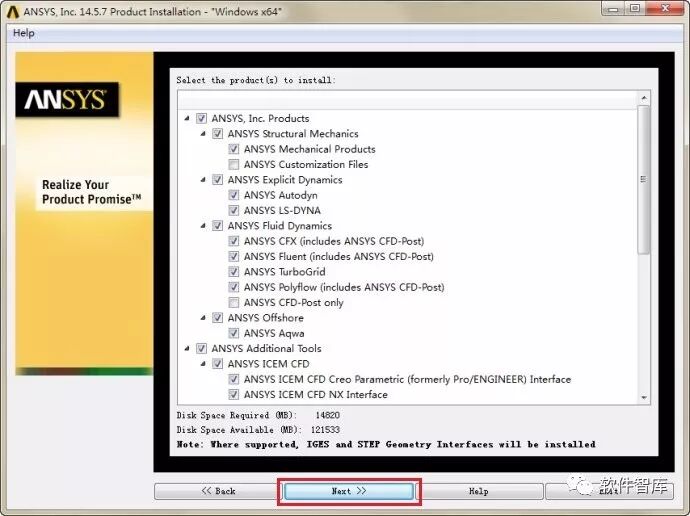Collapse ANSYS ICEM CFD node

click(203, 364)
